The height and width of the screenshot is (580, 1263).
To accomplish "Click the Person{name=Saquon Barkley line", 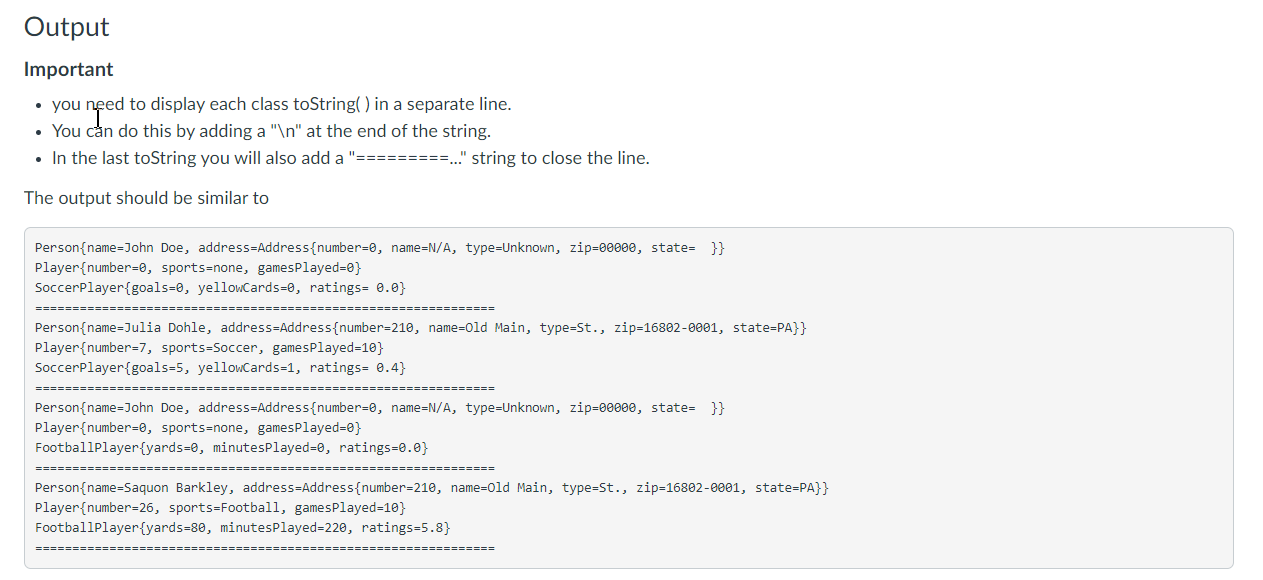I will click(432, 487).
